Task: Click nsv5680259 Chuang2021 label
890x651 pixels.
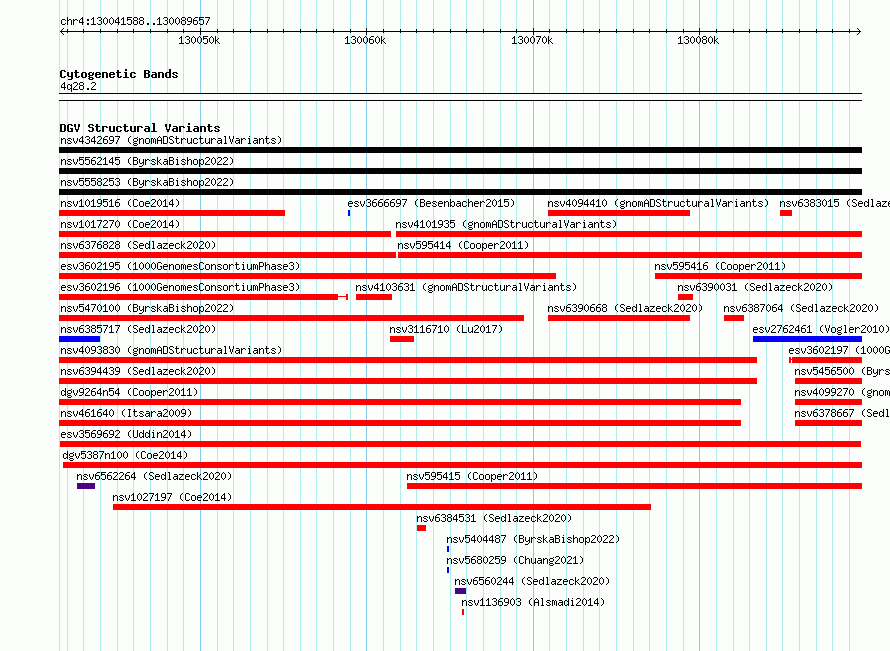Action: coord(515,560)
